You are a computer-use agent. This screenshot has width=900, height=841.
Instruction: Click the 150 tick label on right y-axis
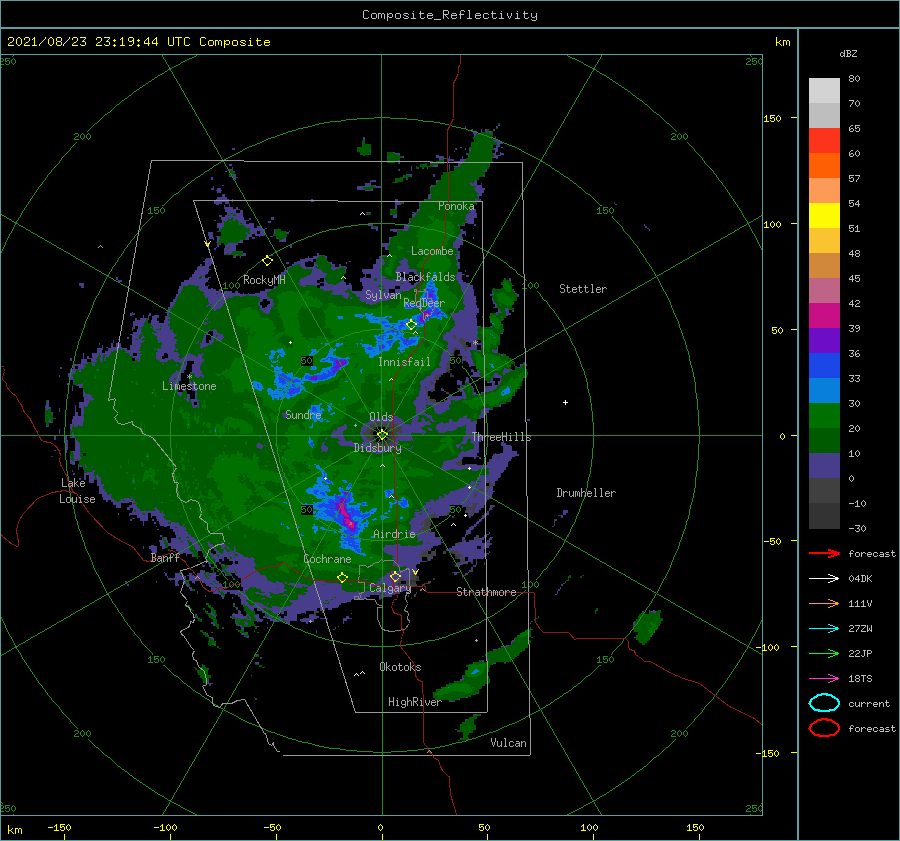coord(772,118)
